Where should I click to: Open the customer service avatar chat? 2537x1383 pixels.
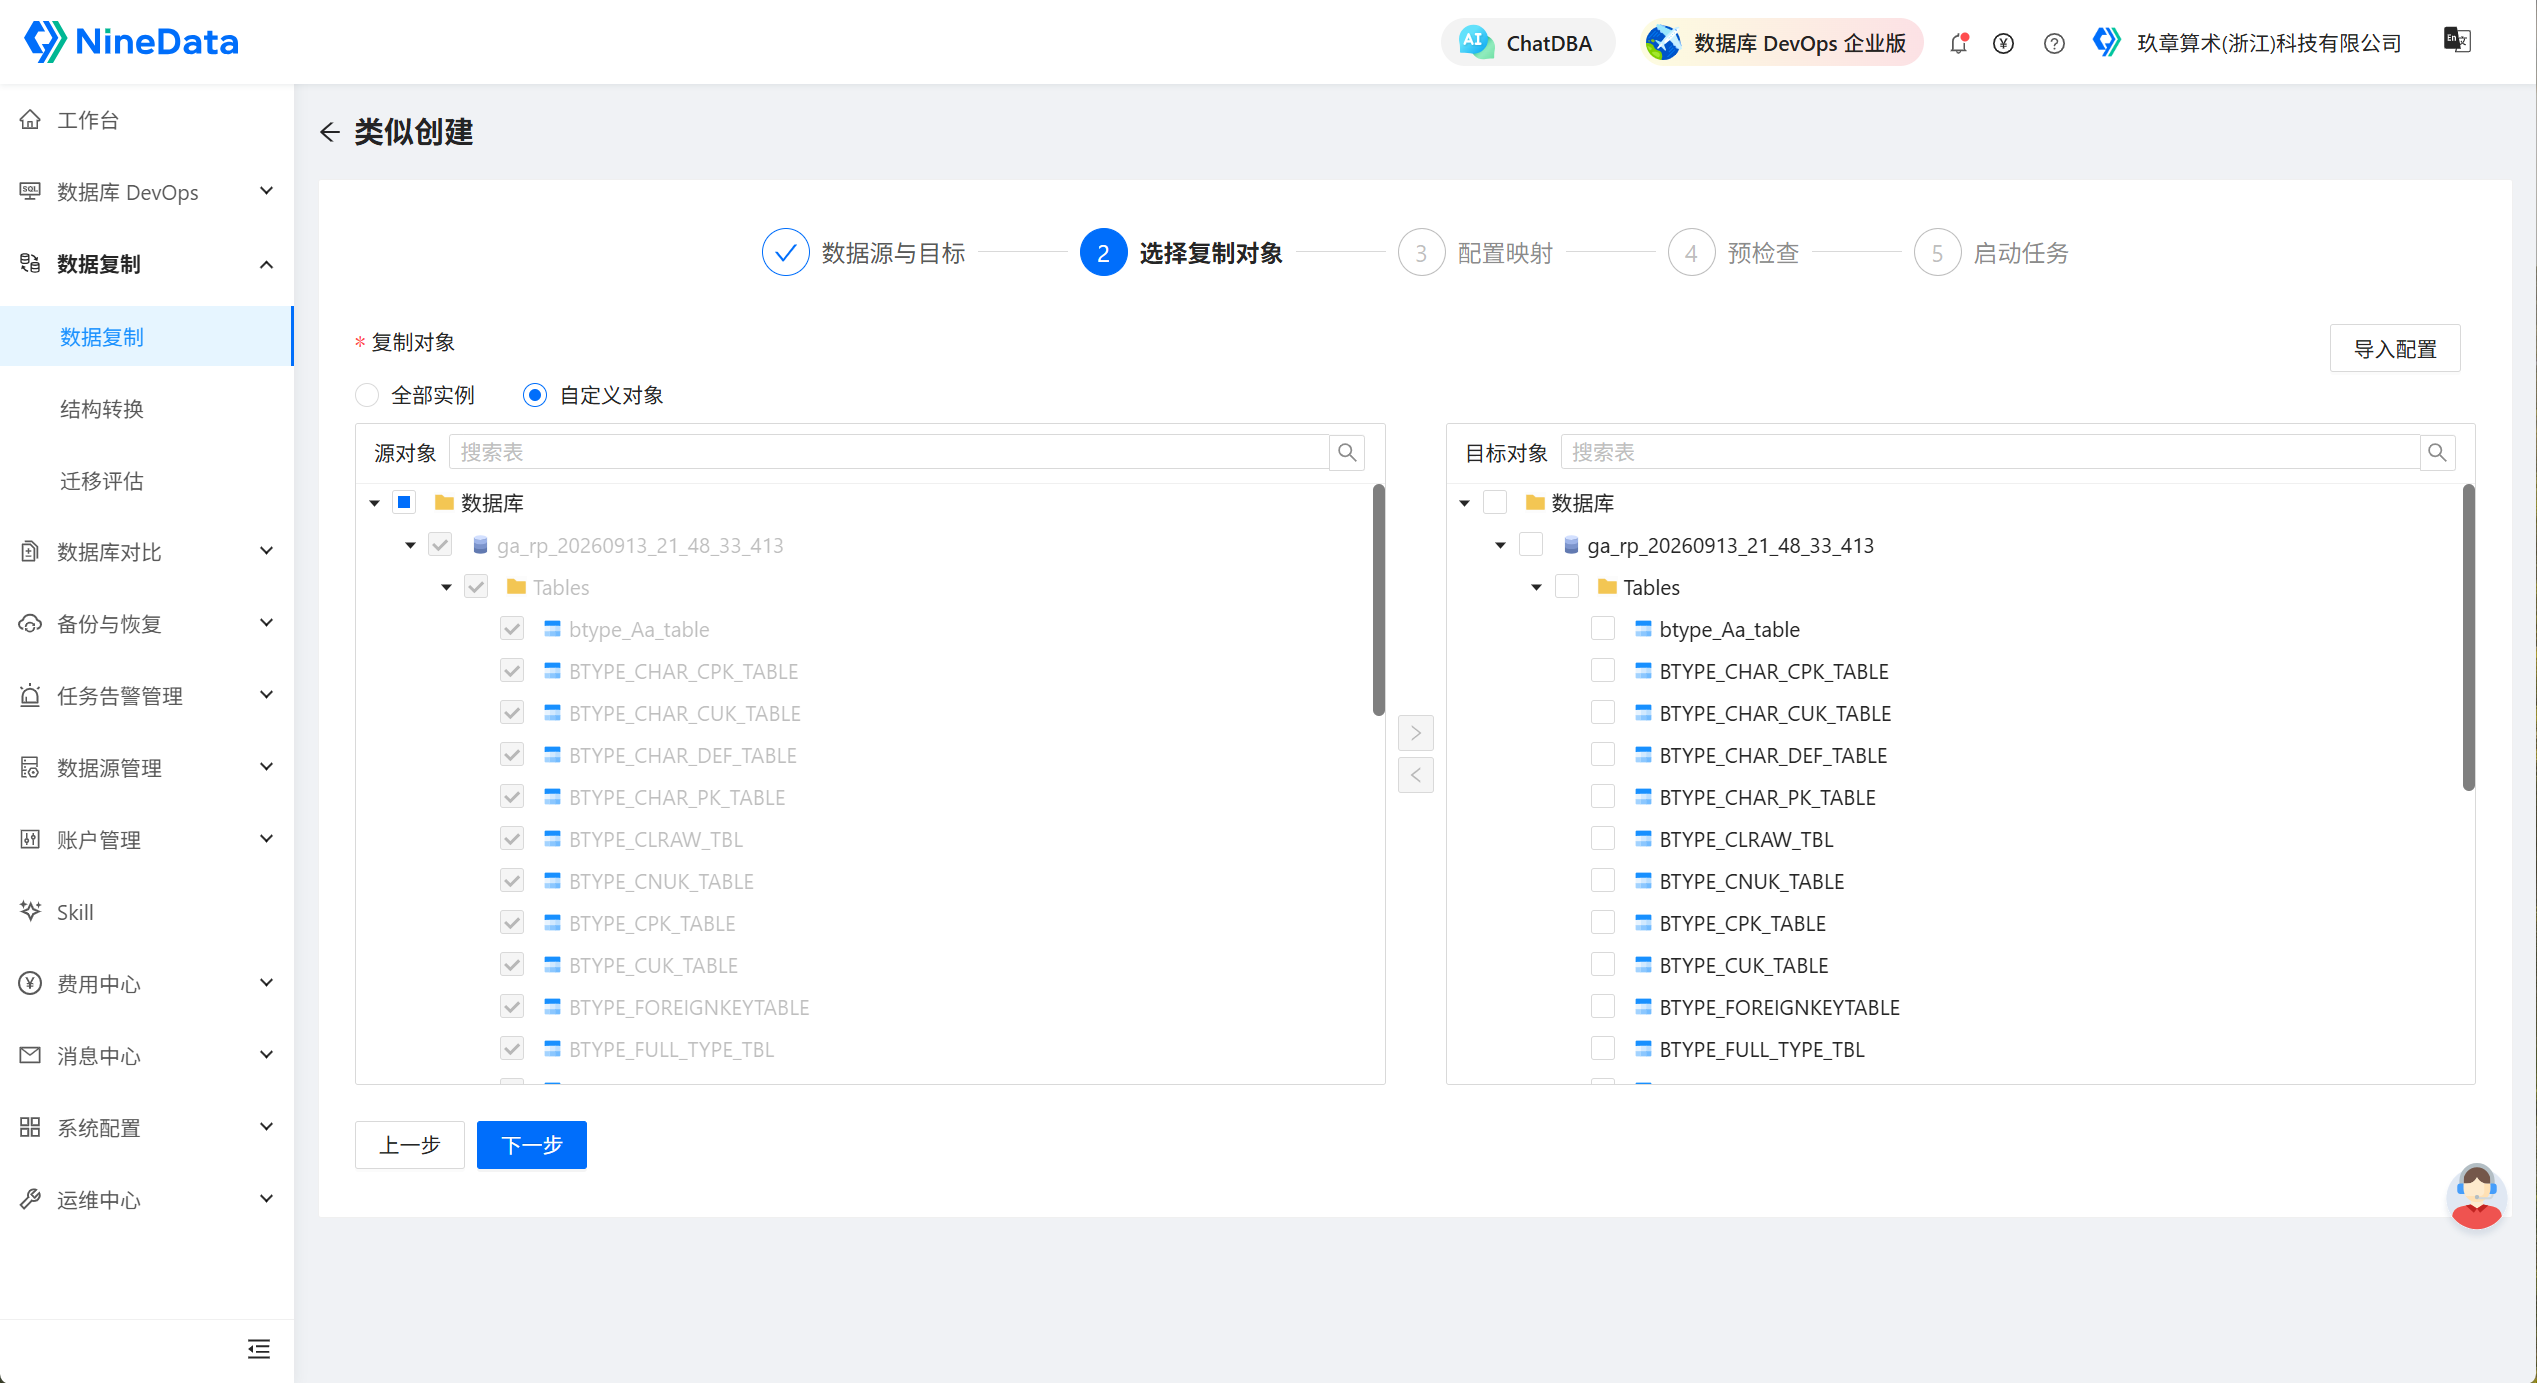click(2476, 1196)
